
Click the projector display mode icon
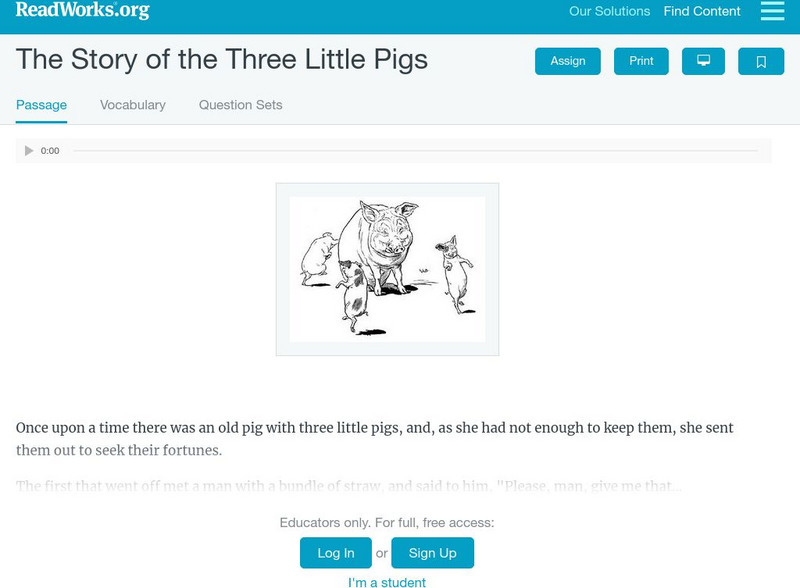[x=703, y=62]
